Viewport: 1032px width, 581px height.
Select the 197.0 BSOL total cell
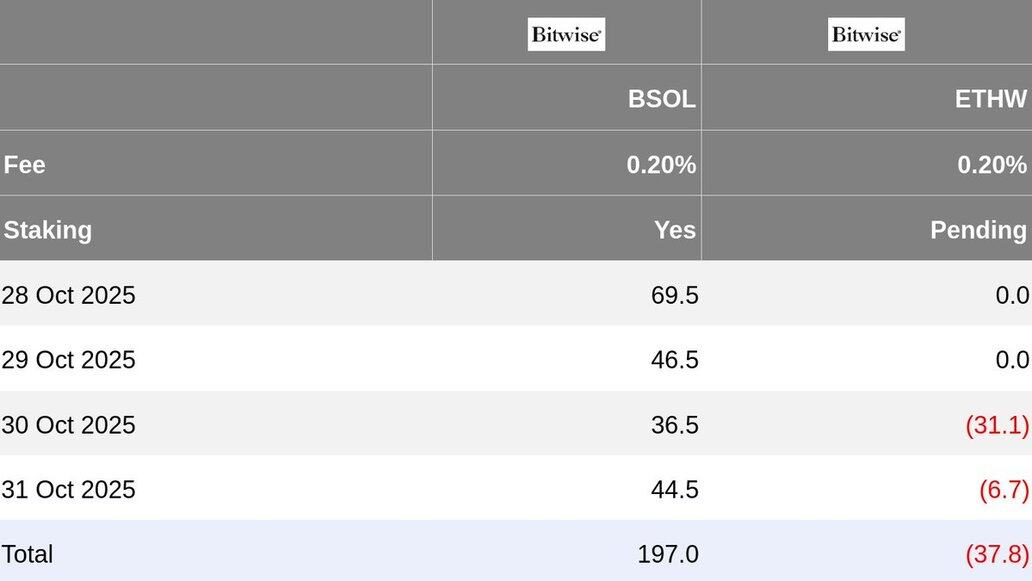(668, 554)
